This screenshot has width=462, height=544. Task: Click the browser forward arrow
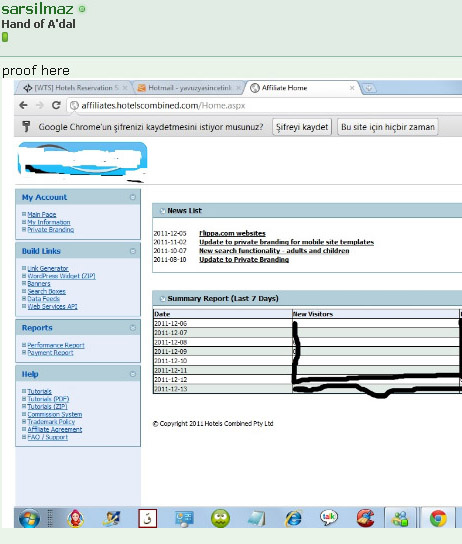40,105
